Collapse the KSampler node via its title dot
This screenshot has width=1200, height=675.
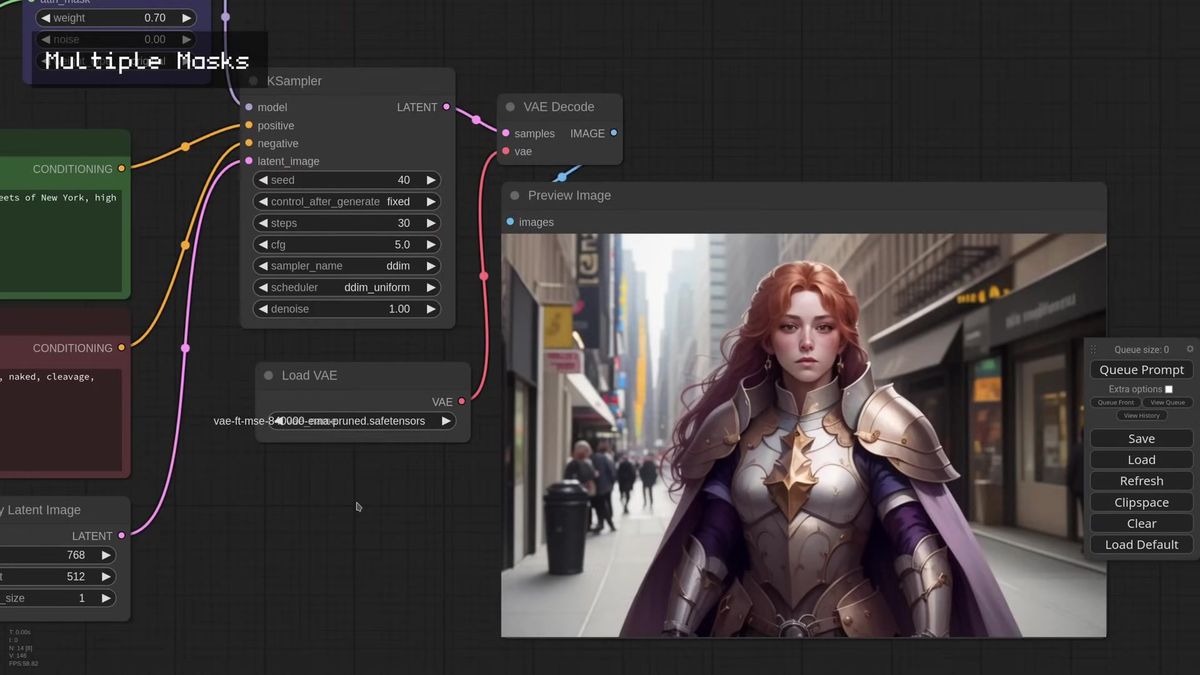pyautogui.click(x=253, y=81)
